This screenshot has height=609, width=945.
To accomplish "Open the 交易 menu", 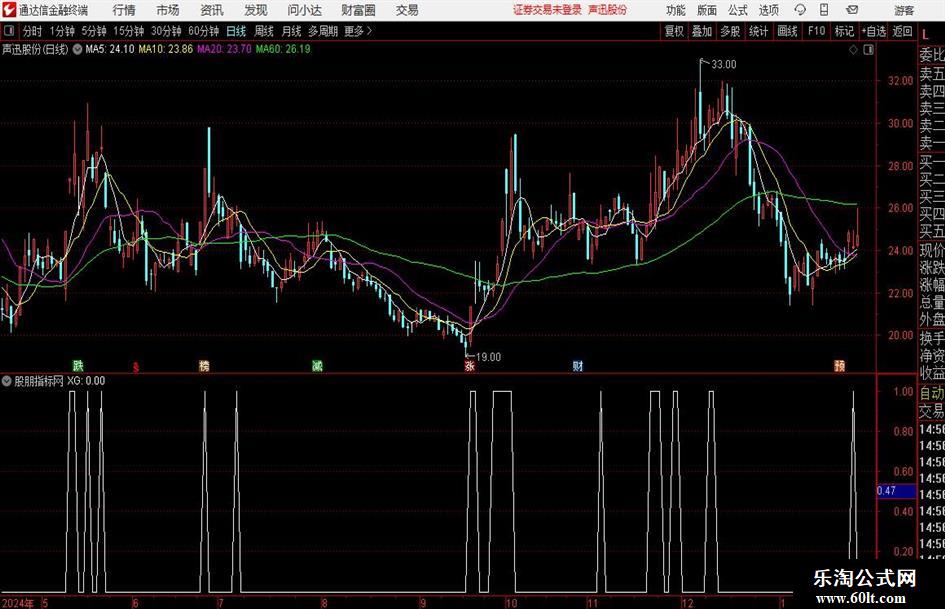I will tap(407, 10).
